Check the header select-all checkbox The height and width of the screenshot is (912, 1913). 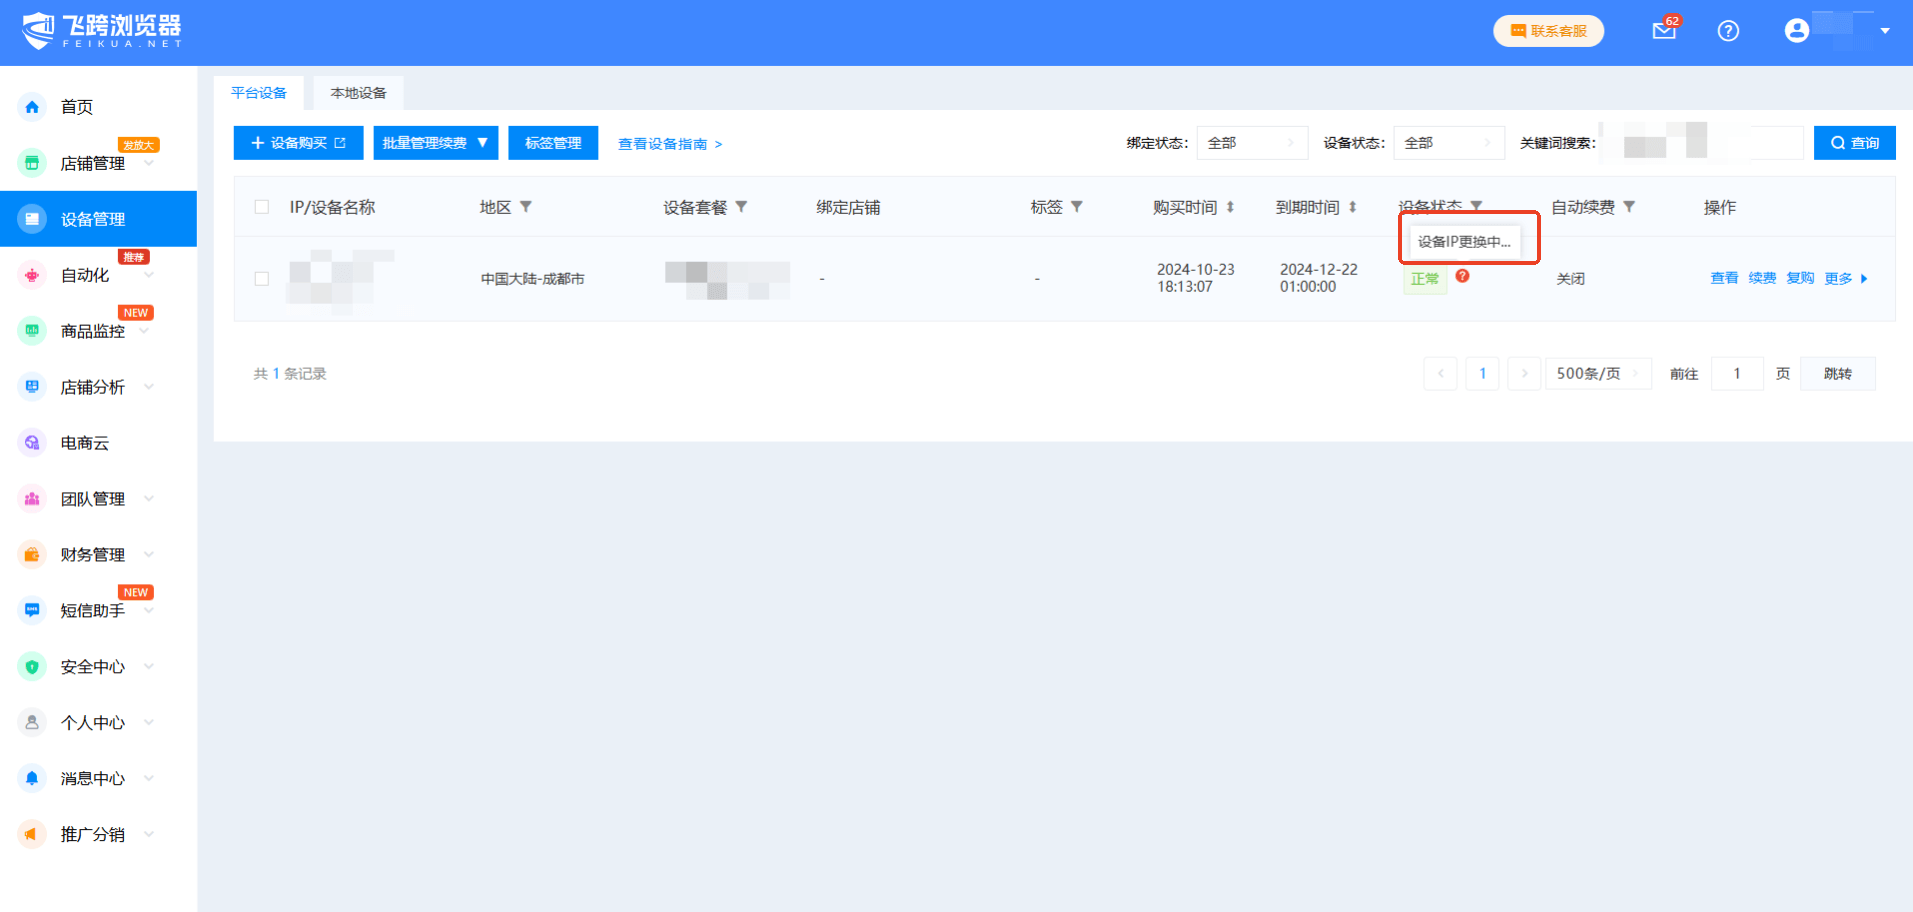pos(261,206)
